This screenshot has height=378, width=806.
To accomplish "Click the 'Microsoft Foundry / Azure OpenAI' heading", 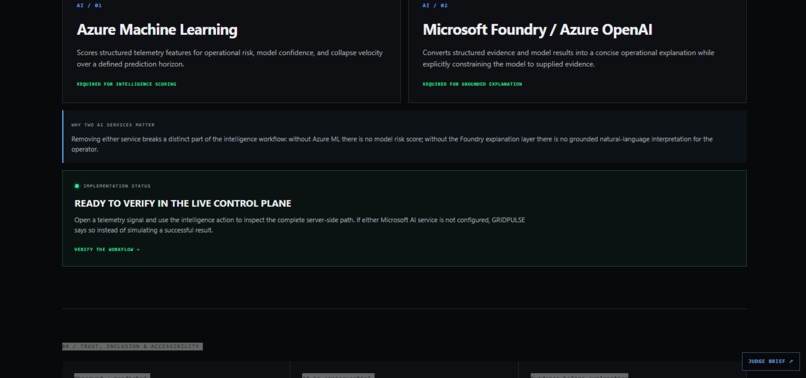I will click(537, 30).
